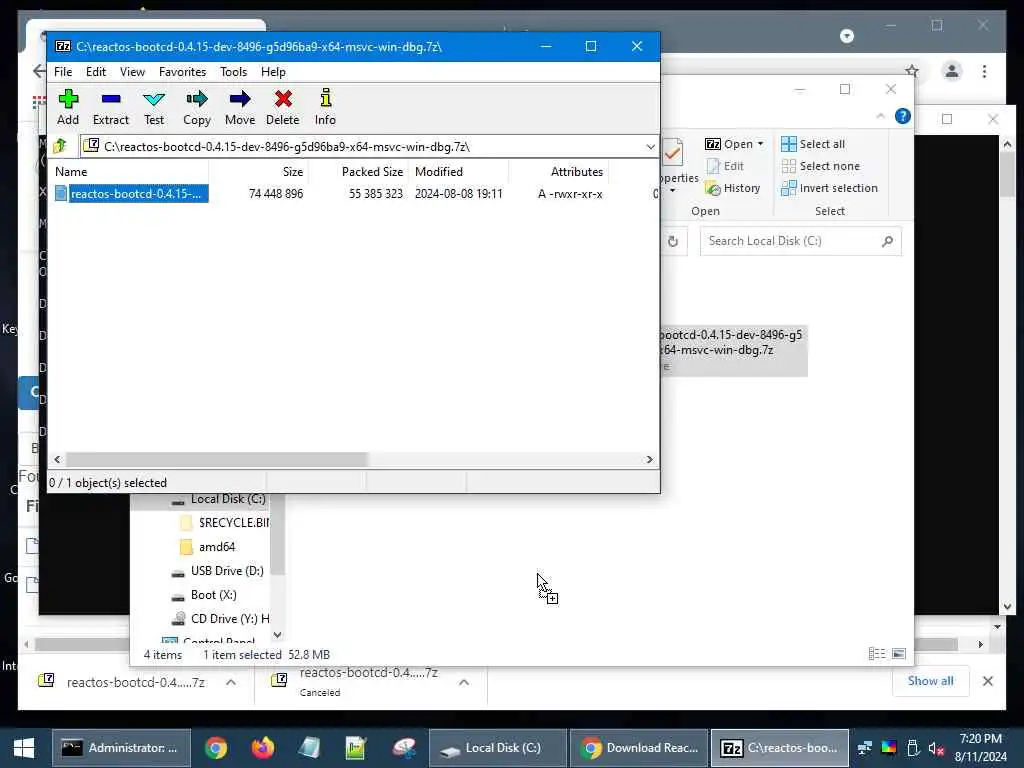Run the Test archive tool
The height and width of the screenshot is (768, 1024).
tap(154, 107)
